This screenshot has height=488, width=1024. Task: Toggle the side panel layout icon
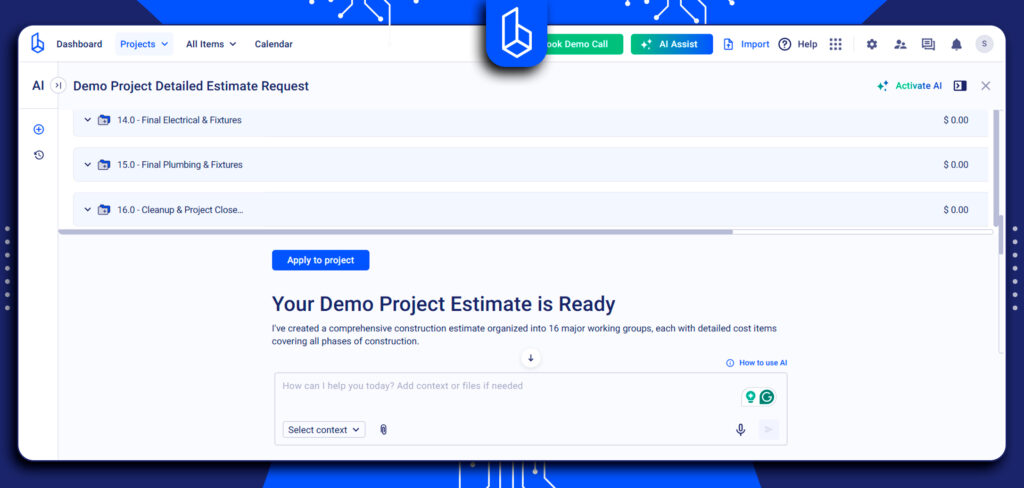click(959, 86)
